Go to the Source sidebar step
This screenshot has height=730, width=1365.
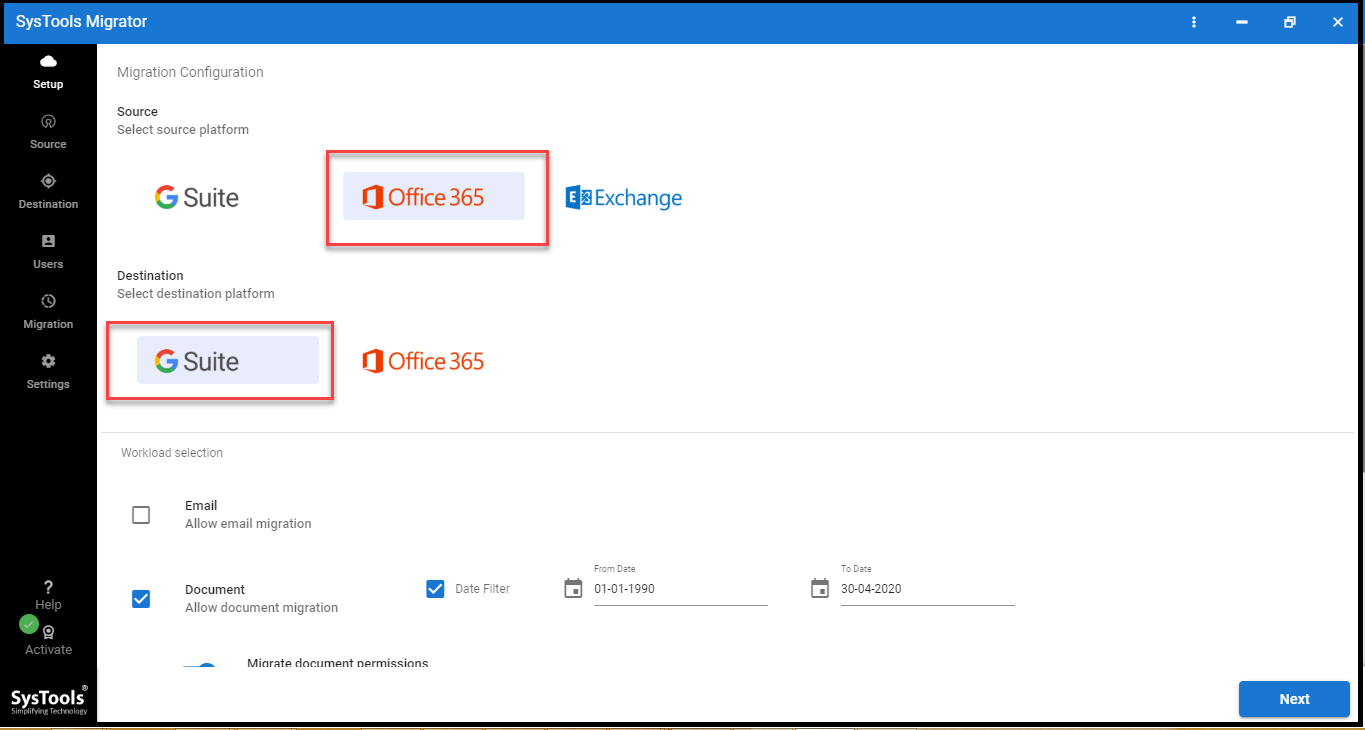(48, 131)
